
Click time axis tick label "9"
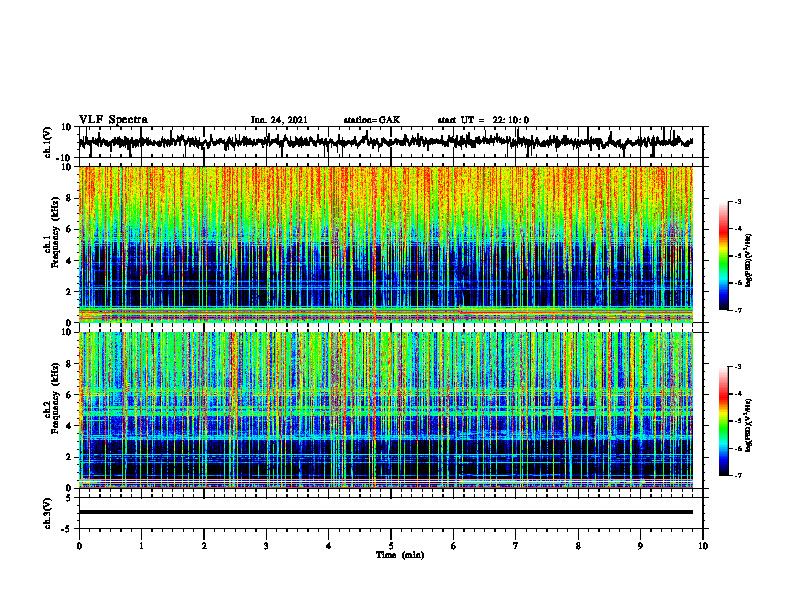coord(640,546)
